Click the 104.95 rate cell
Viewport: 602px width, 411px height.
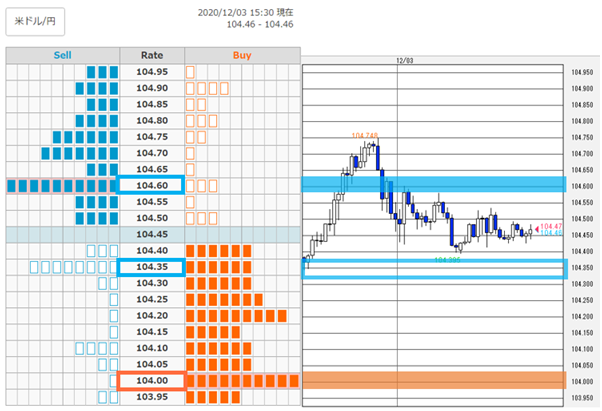tap(152, 72)
